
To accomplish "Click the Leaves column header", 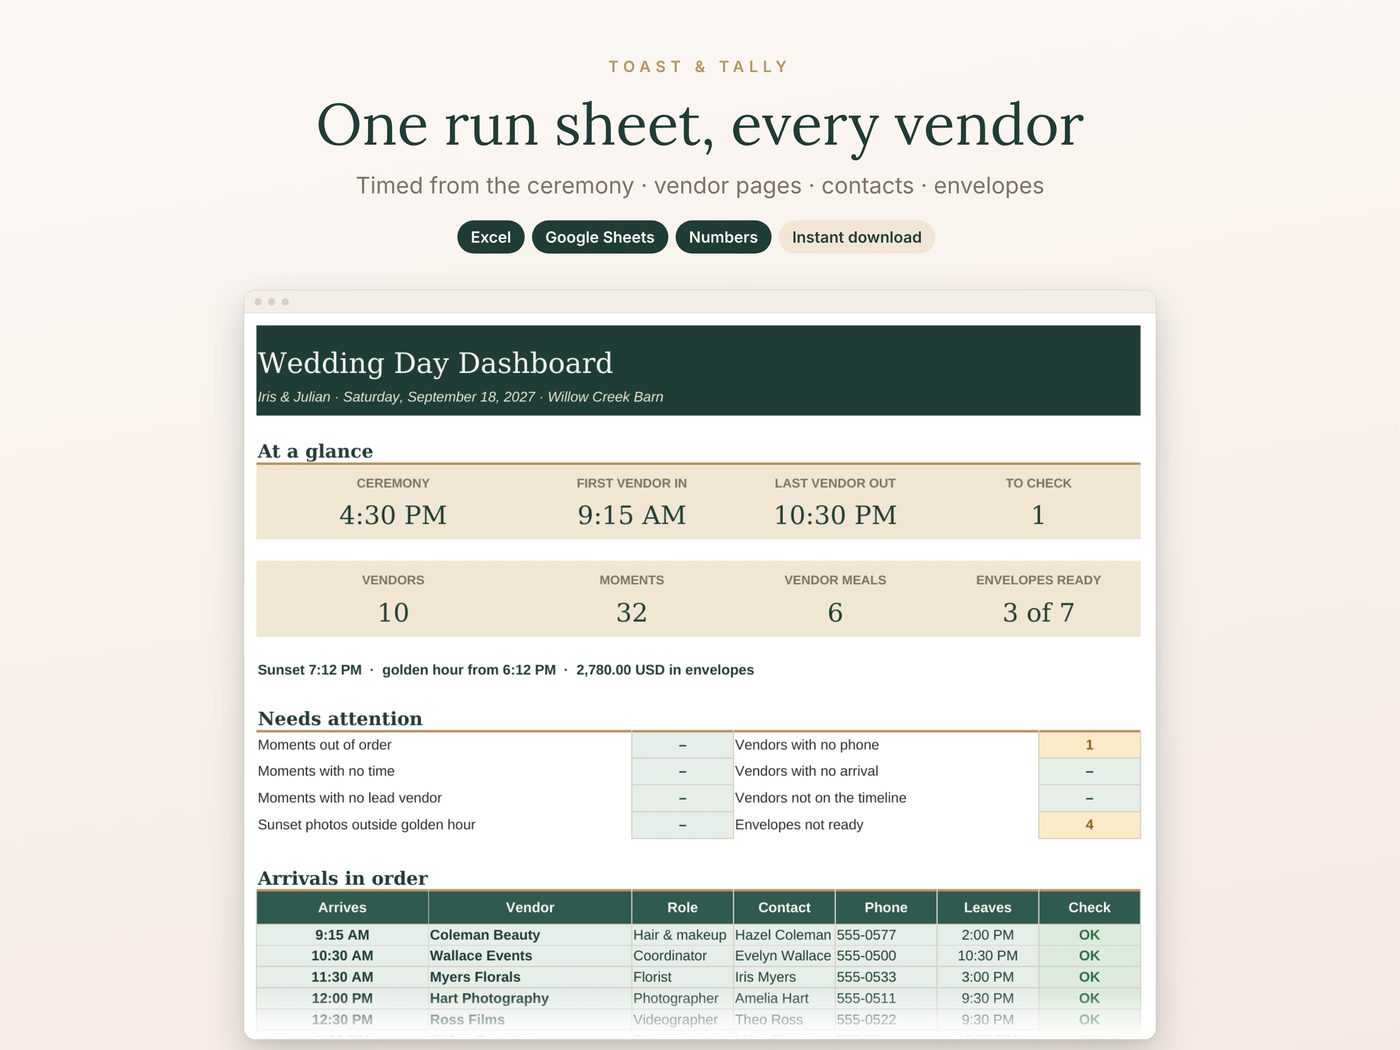I will pos(987,907).
